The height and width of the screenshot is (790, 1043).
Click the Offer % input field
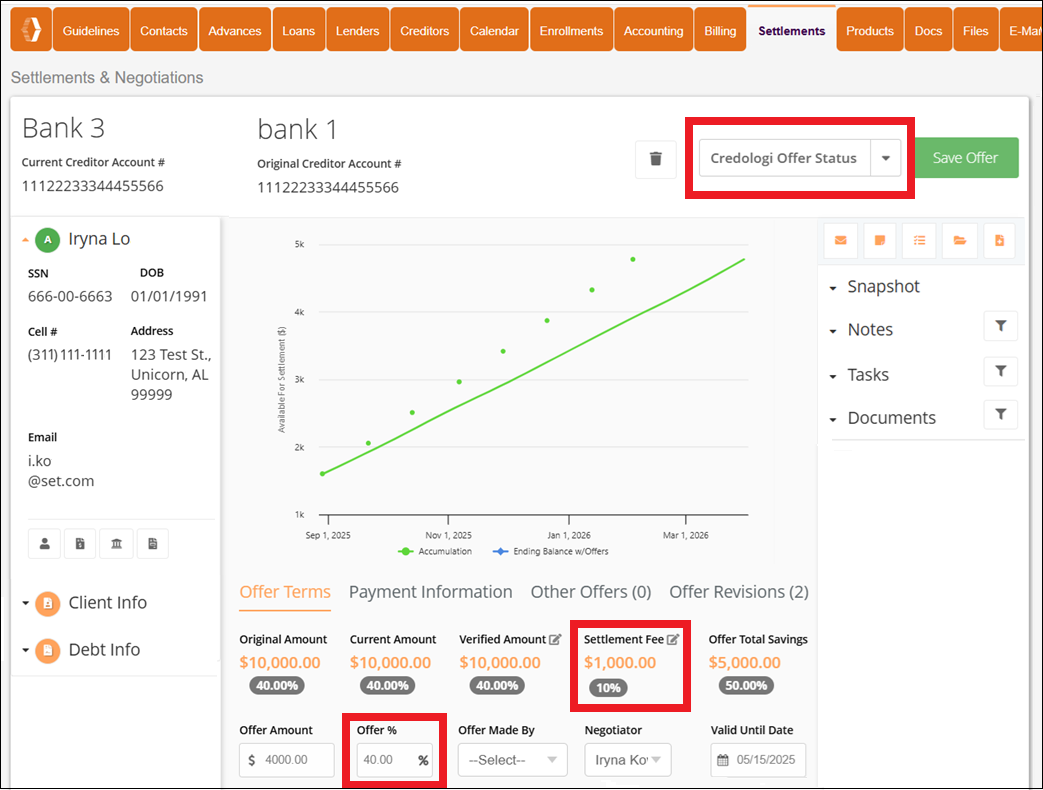point(394,759)
